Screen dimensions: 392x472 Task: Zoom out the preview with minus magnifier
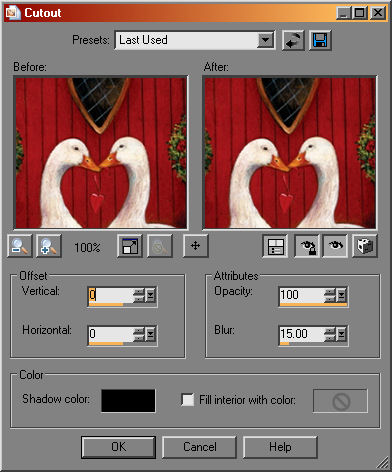click(x=20, y=246)
